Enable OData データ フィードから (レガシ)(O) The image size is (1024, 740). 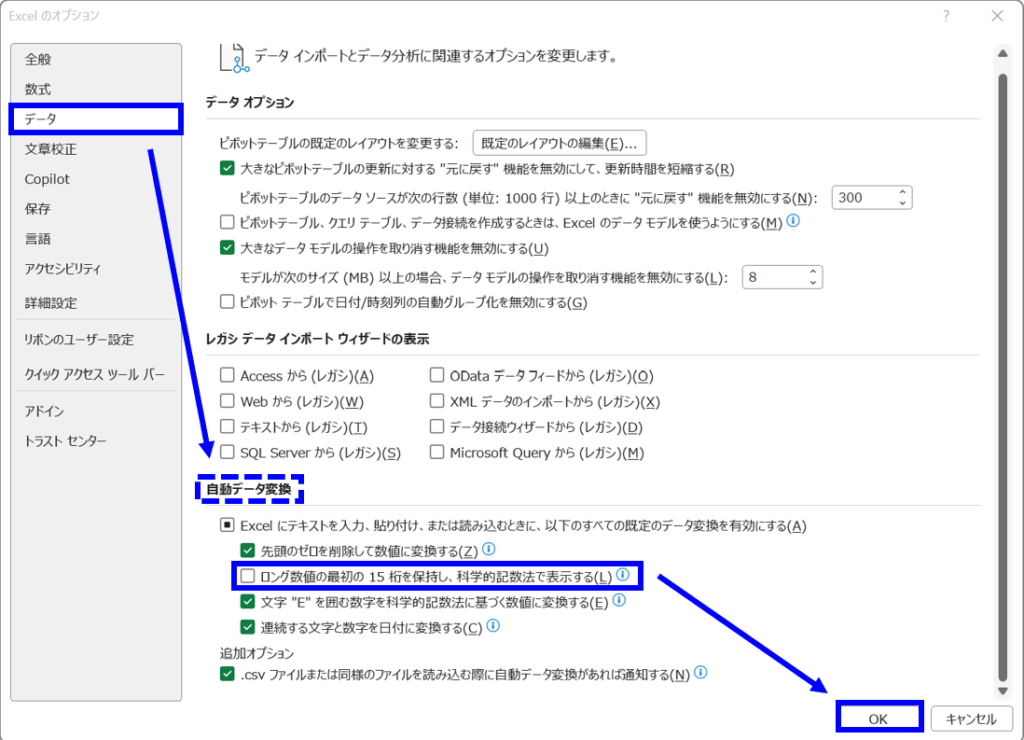[437, 375]
